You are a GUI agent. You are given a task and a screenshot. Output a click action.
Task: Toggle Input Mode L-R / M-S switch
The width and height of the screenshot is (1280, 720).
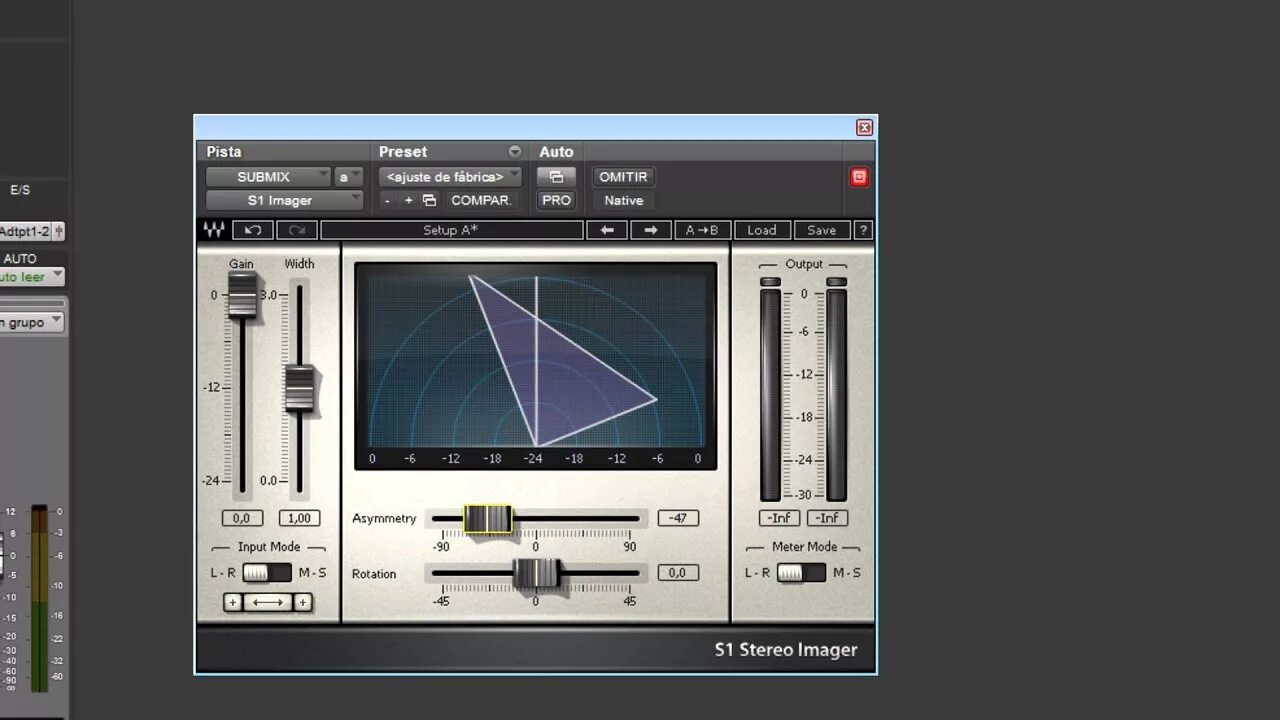267,572
